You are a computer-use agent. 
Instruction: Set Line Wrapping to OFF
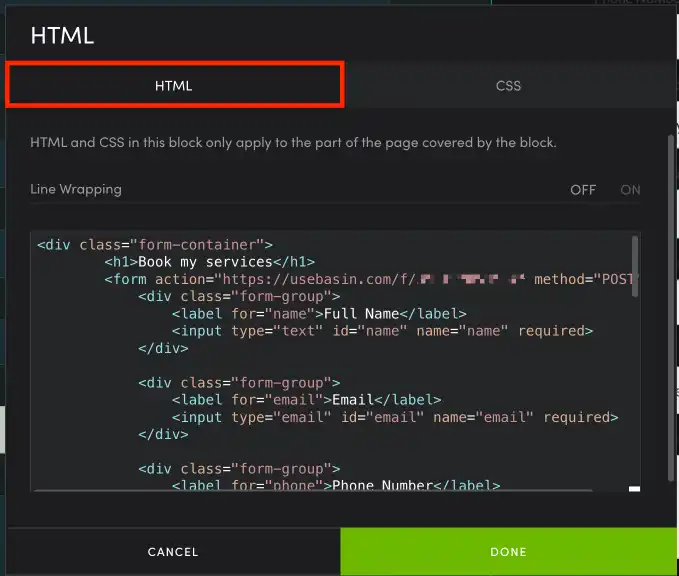(x=582, y=190)
